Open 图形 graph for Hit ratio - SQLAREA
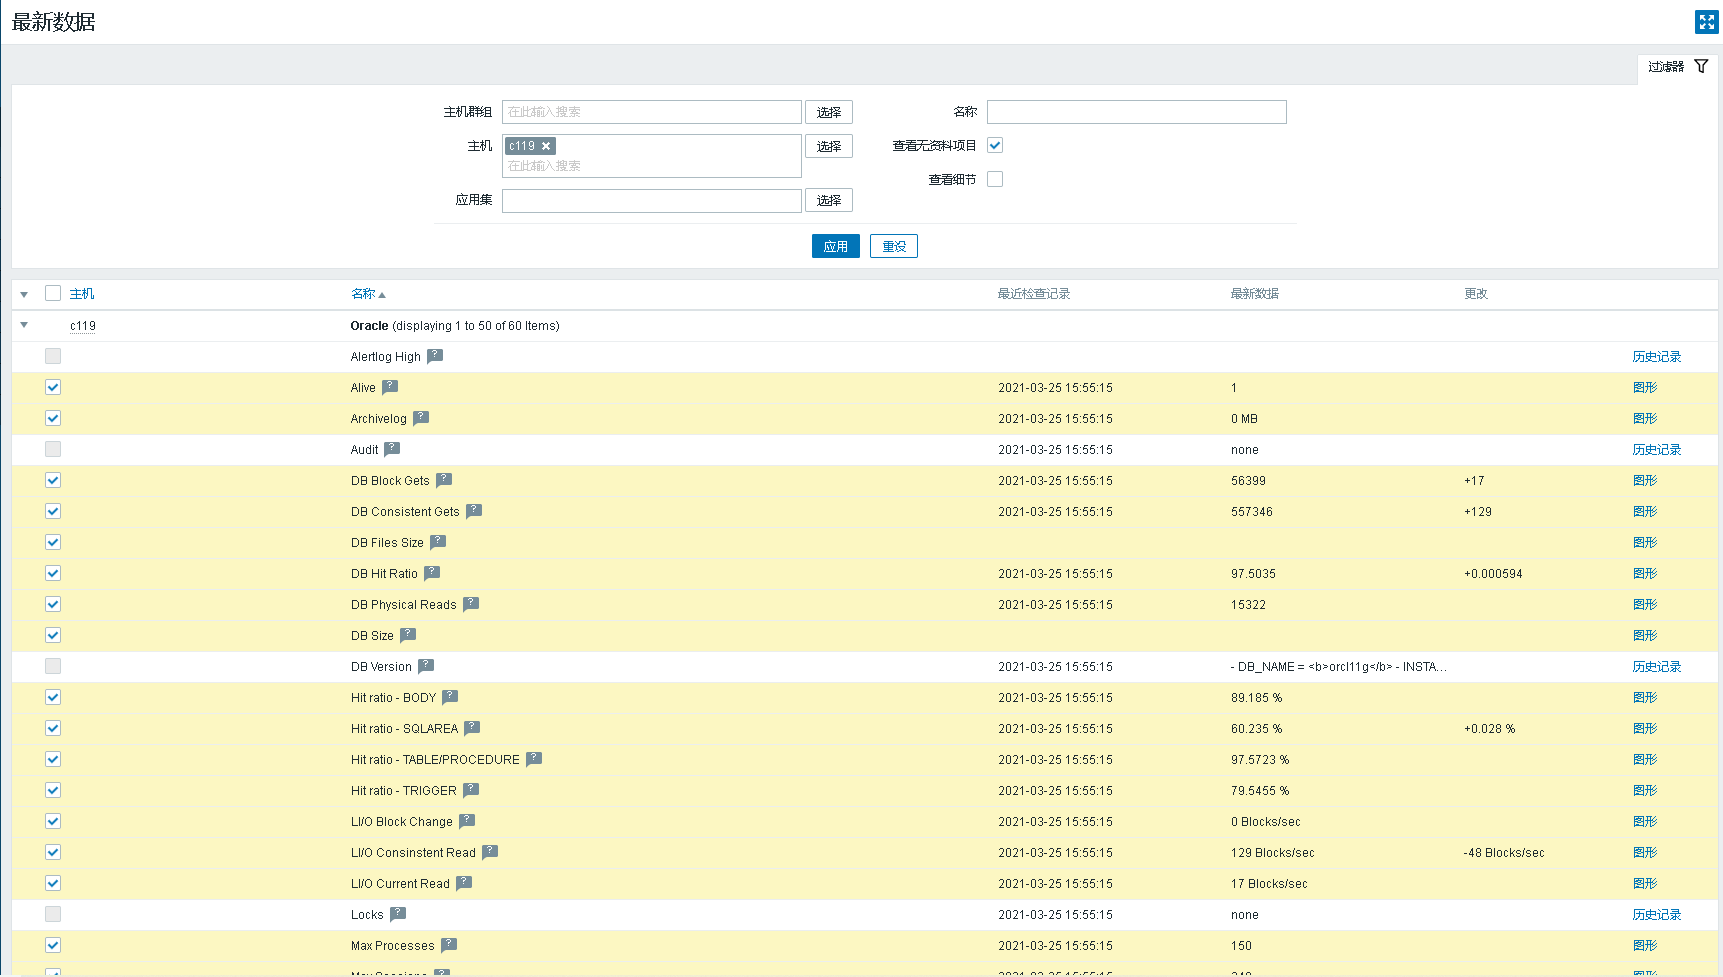1723x977 pixels. [1645, 729]
